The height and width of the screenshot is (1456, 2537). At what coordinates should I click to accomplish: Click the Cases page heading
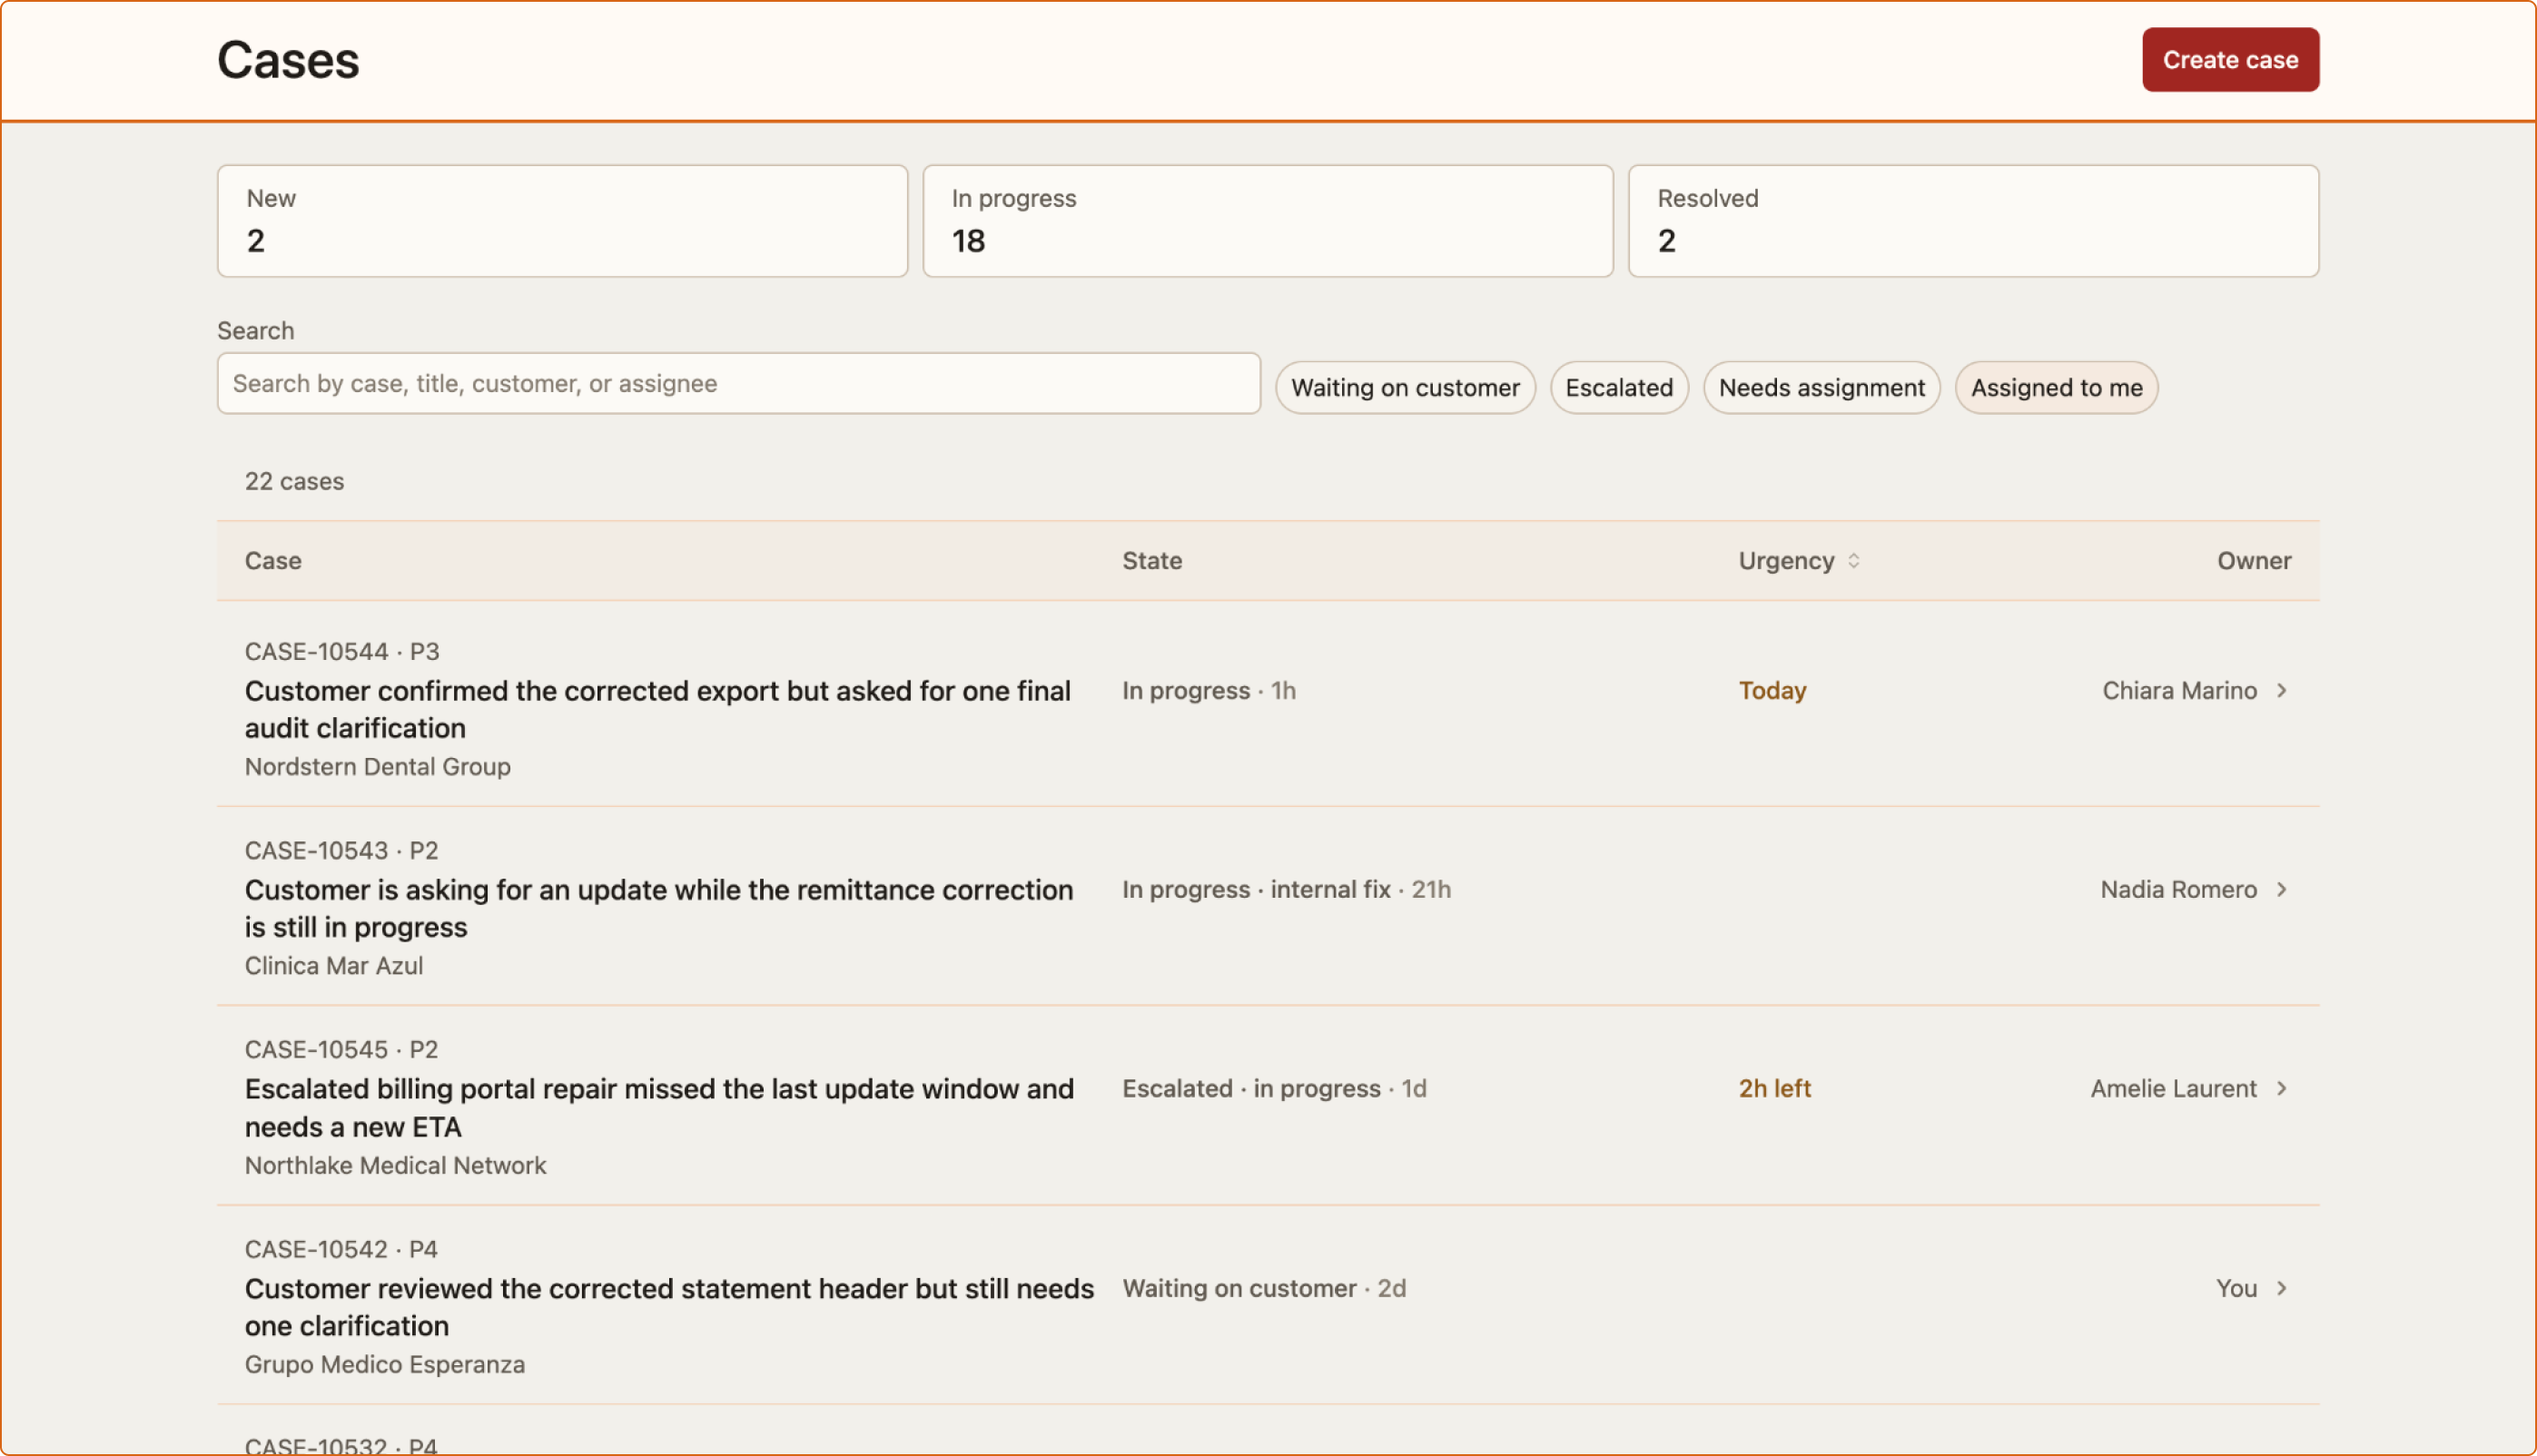(x=288, y=60)
